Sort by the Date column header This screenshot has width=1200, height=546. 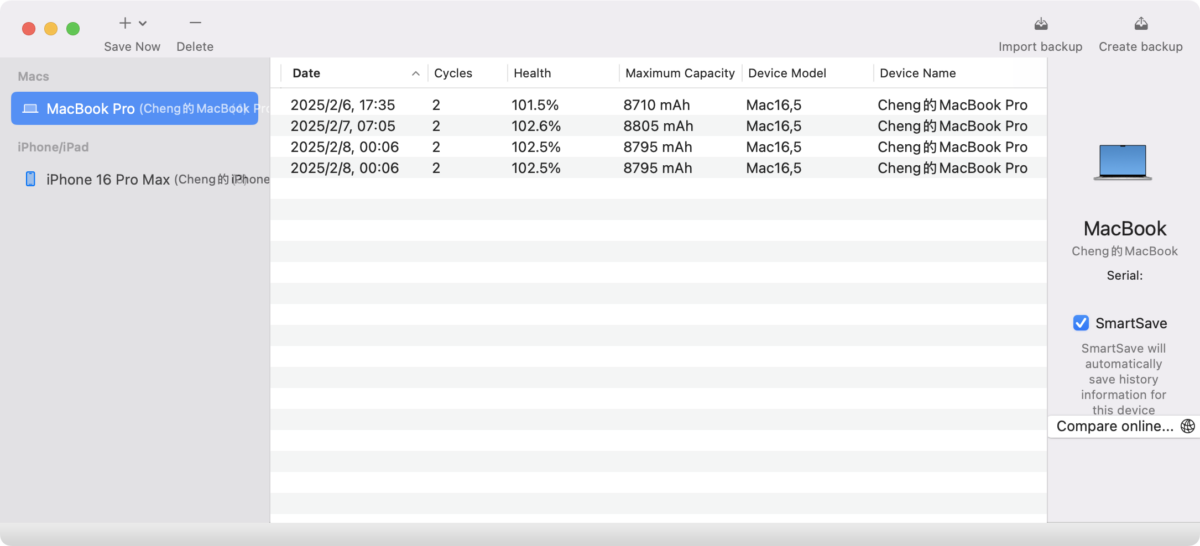355,73
